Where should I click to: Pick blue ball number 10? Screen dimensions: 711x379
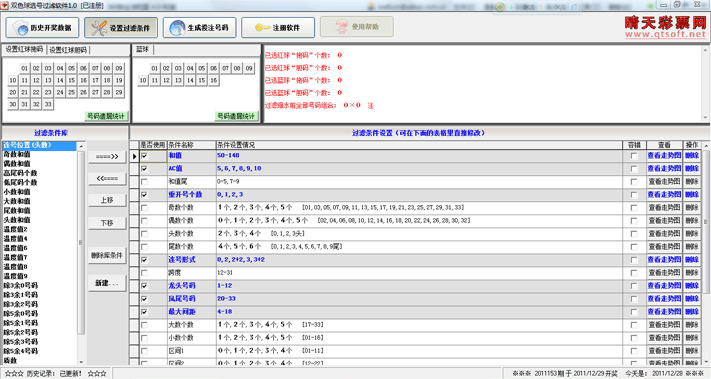coord(143,80)
